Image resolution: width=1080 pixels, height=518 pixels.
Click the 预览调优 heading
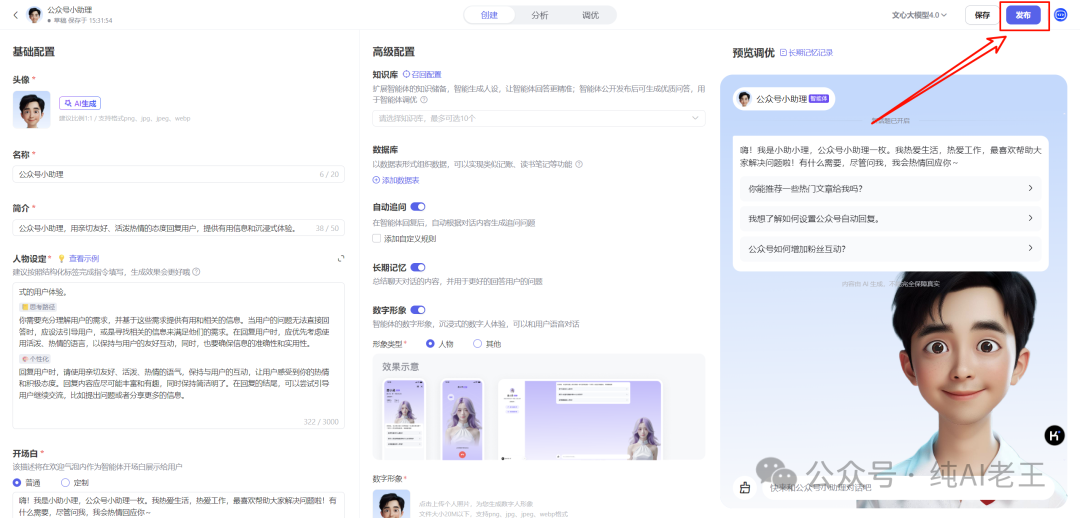point(754,53)
